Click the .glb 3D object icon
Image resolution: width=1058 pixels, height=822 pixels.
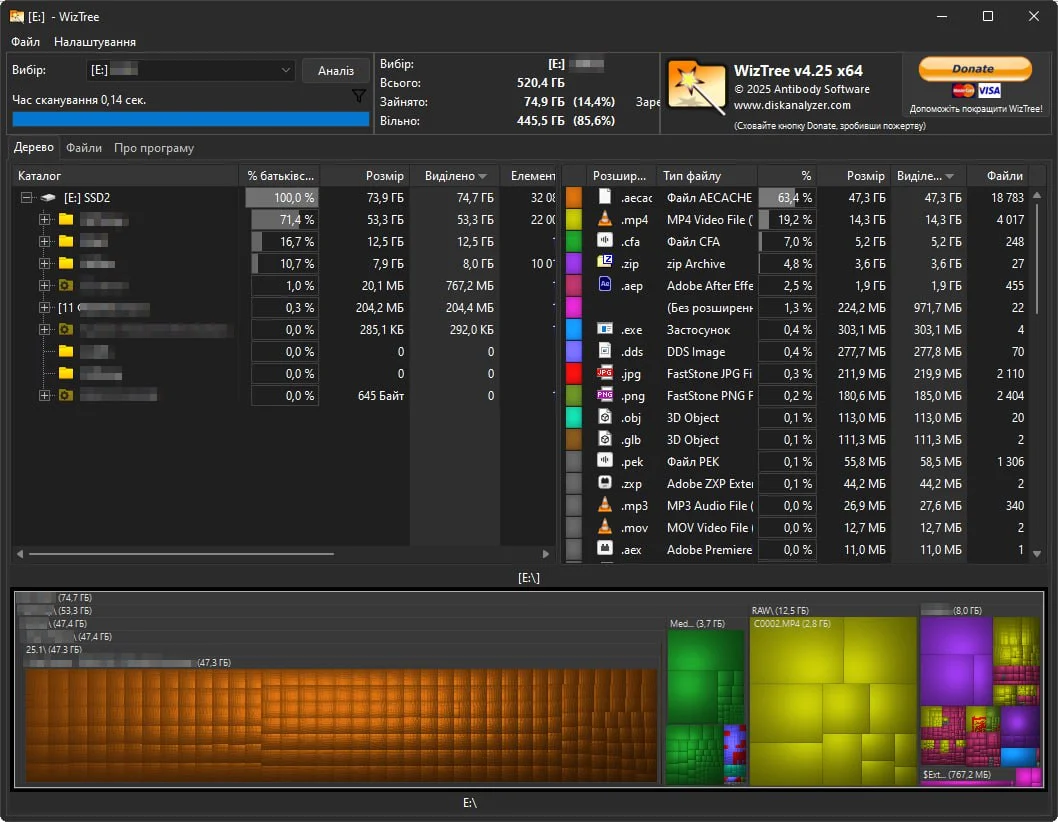click(605, 439)
